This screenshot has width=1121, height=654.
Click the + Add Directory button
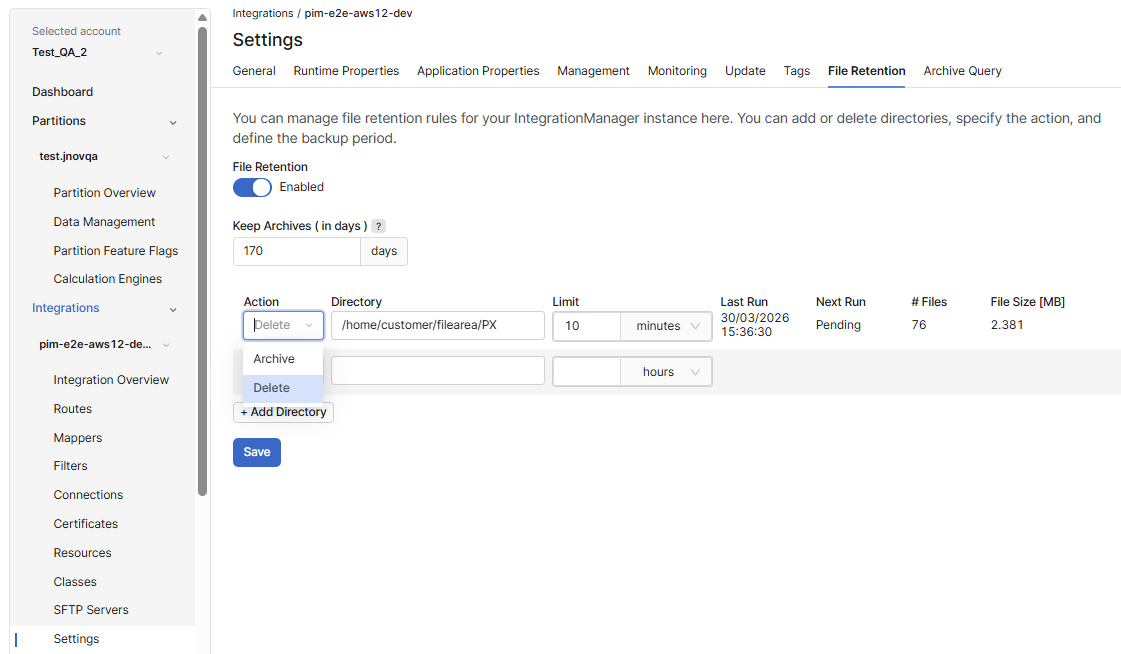[x=283, y=412]
